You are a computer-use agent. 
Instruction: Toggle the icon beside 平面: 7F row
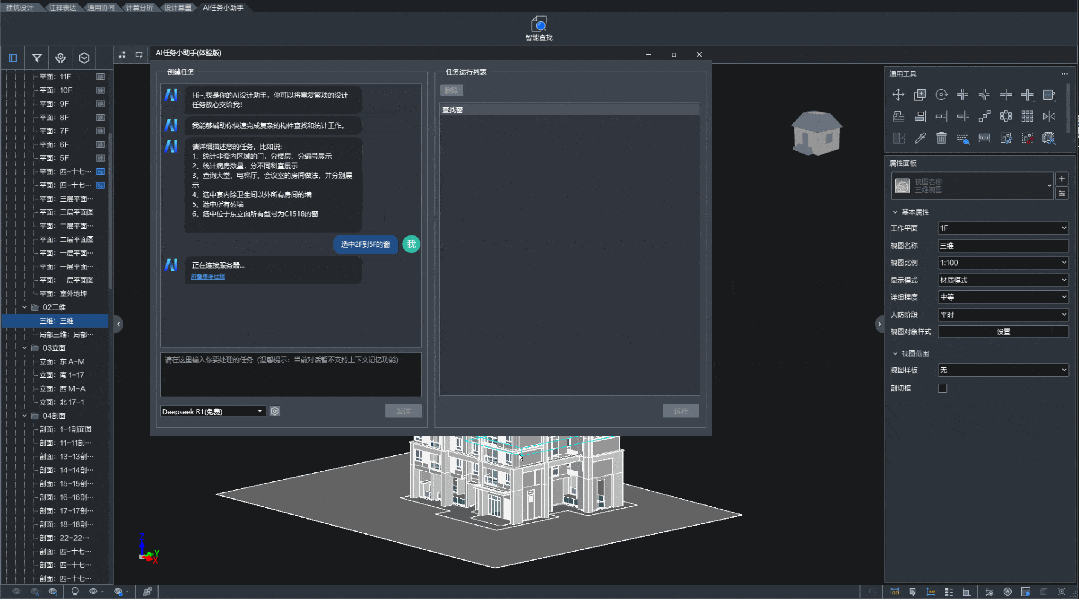100,131
